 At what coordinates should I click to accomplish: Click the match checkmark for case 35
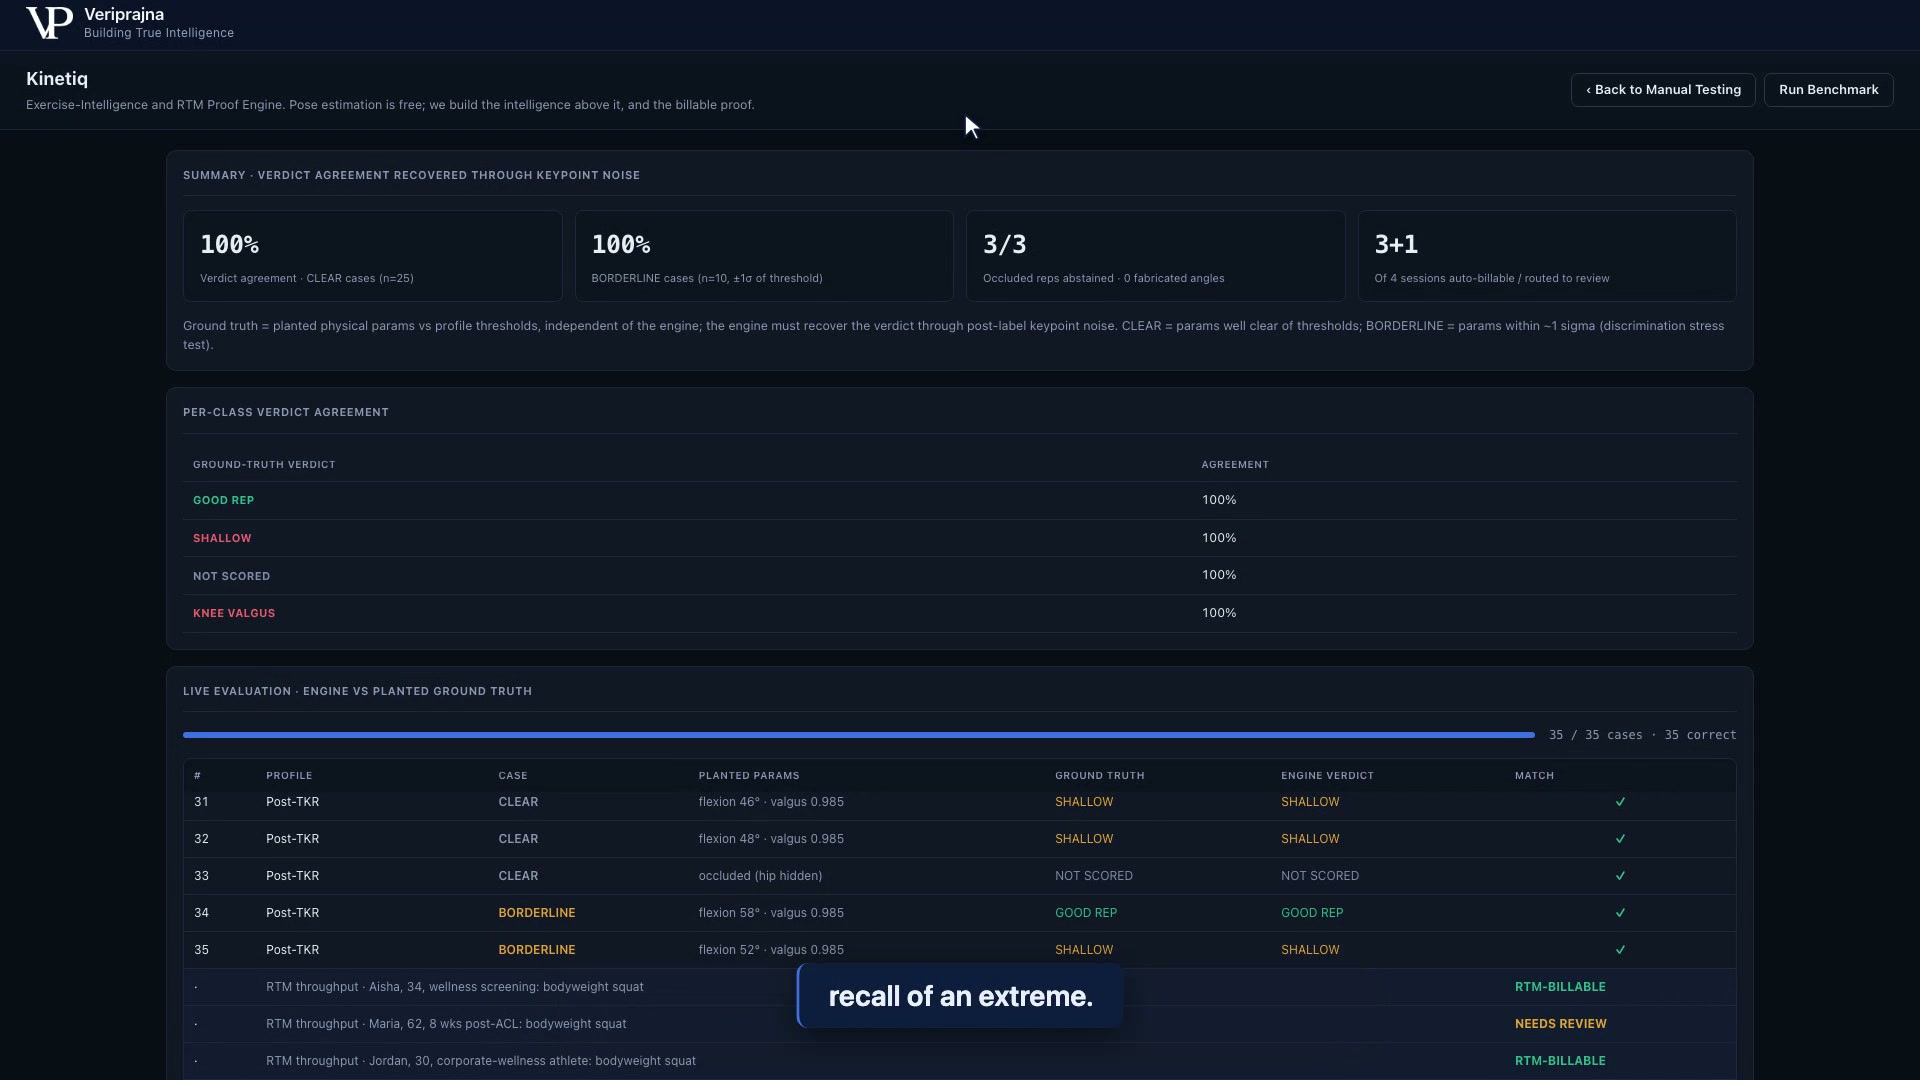click(x=1620, y=950)
